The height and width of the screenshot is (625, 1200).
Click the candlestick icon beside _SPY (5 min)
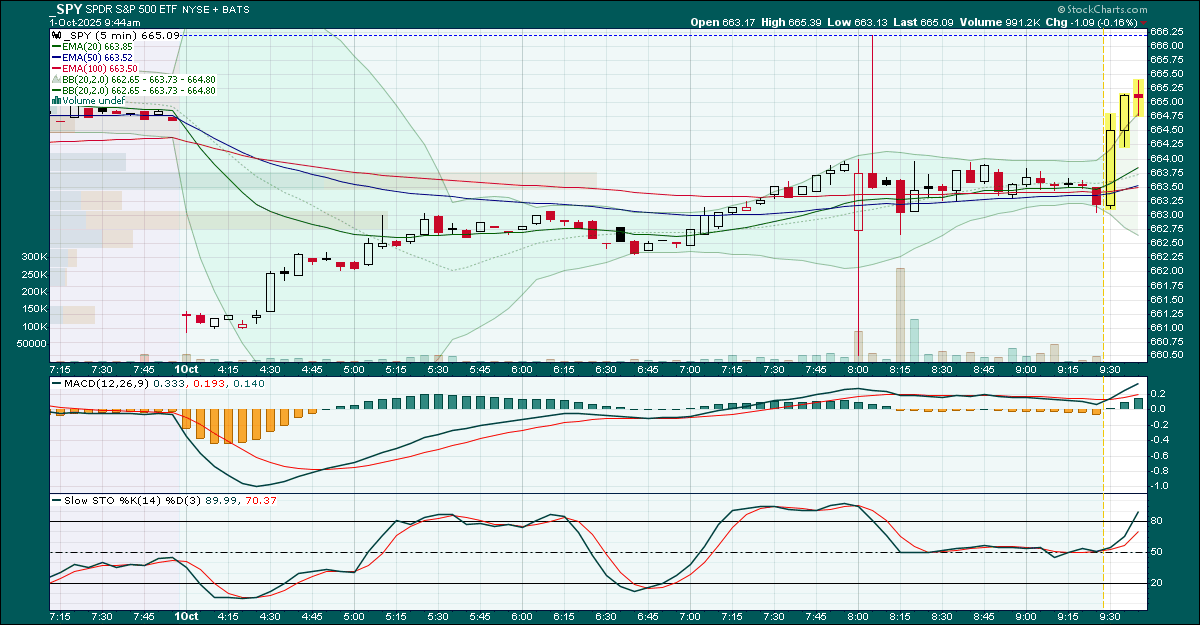pyautogui.click(x=55, y=35)
